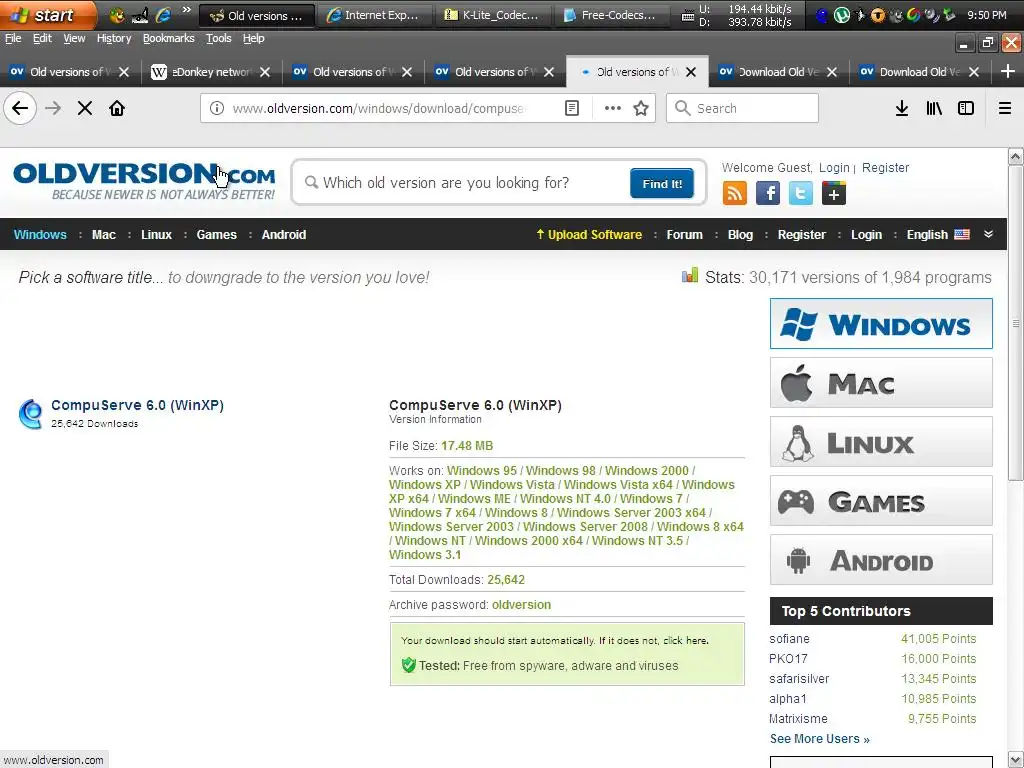
Task: Click the large Android platform button
Action: point(881,560)
